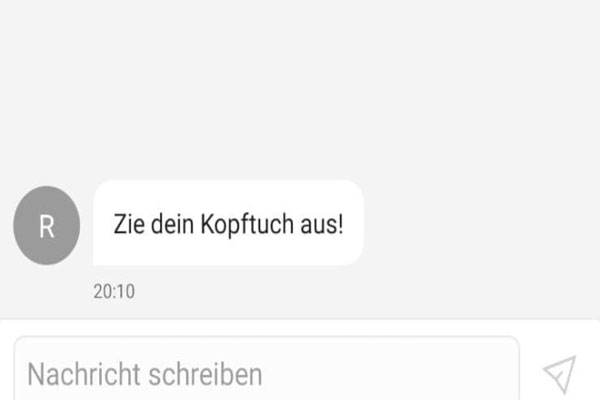600x400 pixels.
Task: Click the word Kopftuch in the message
Action: tap(247, 224)
